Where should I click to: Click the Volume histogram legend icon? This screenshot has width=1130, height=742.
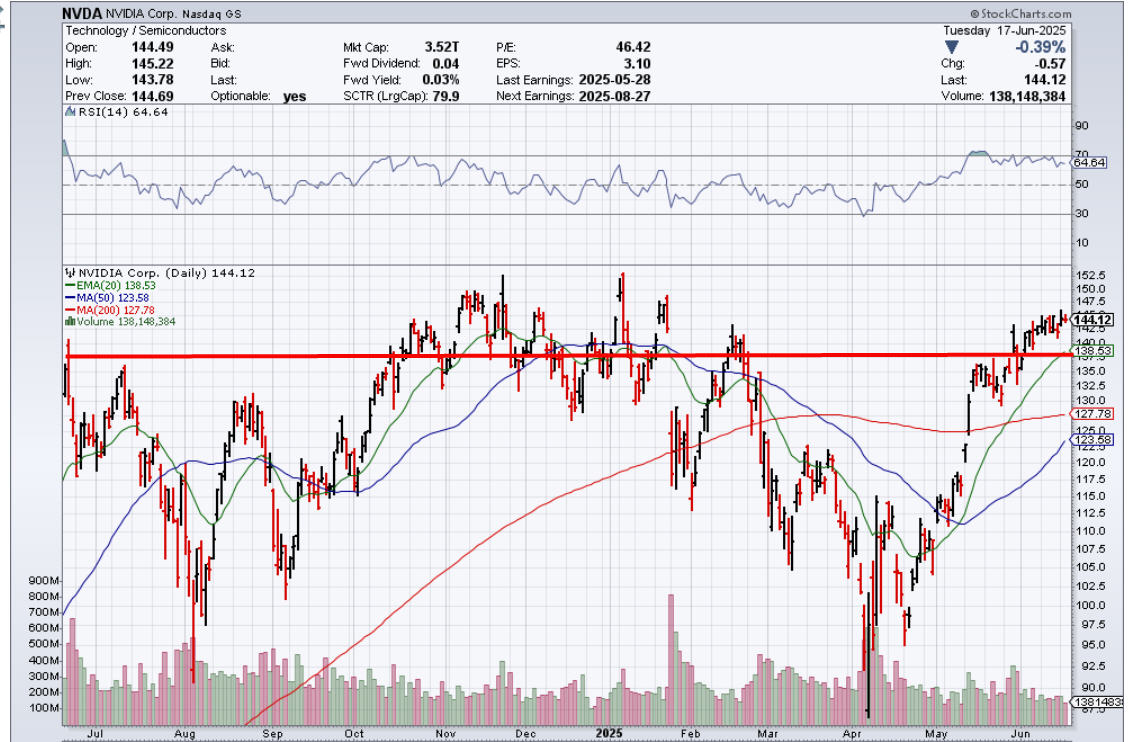[68, 321]
